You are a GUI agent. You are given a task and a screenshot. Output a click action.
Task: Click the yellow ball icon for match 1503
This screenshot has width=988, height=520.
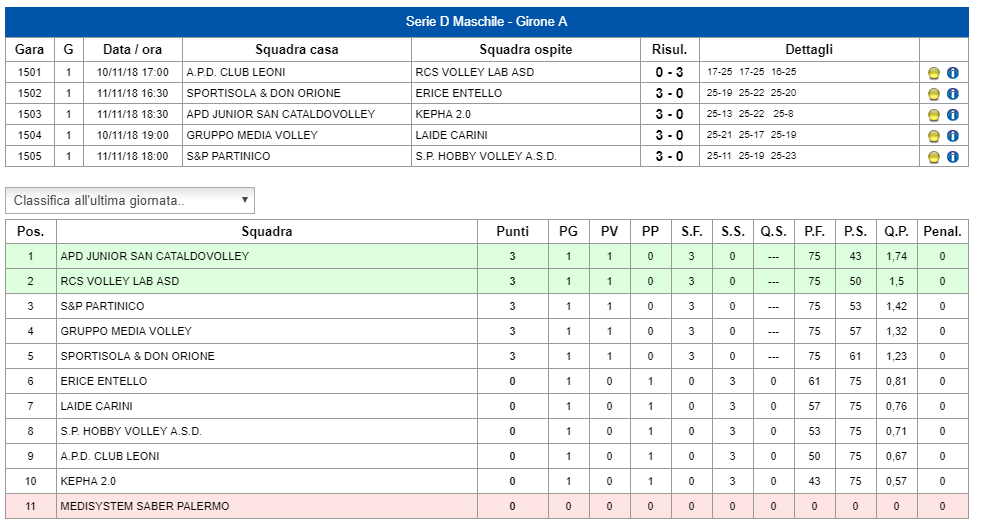point(934,115)
